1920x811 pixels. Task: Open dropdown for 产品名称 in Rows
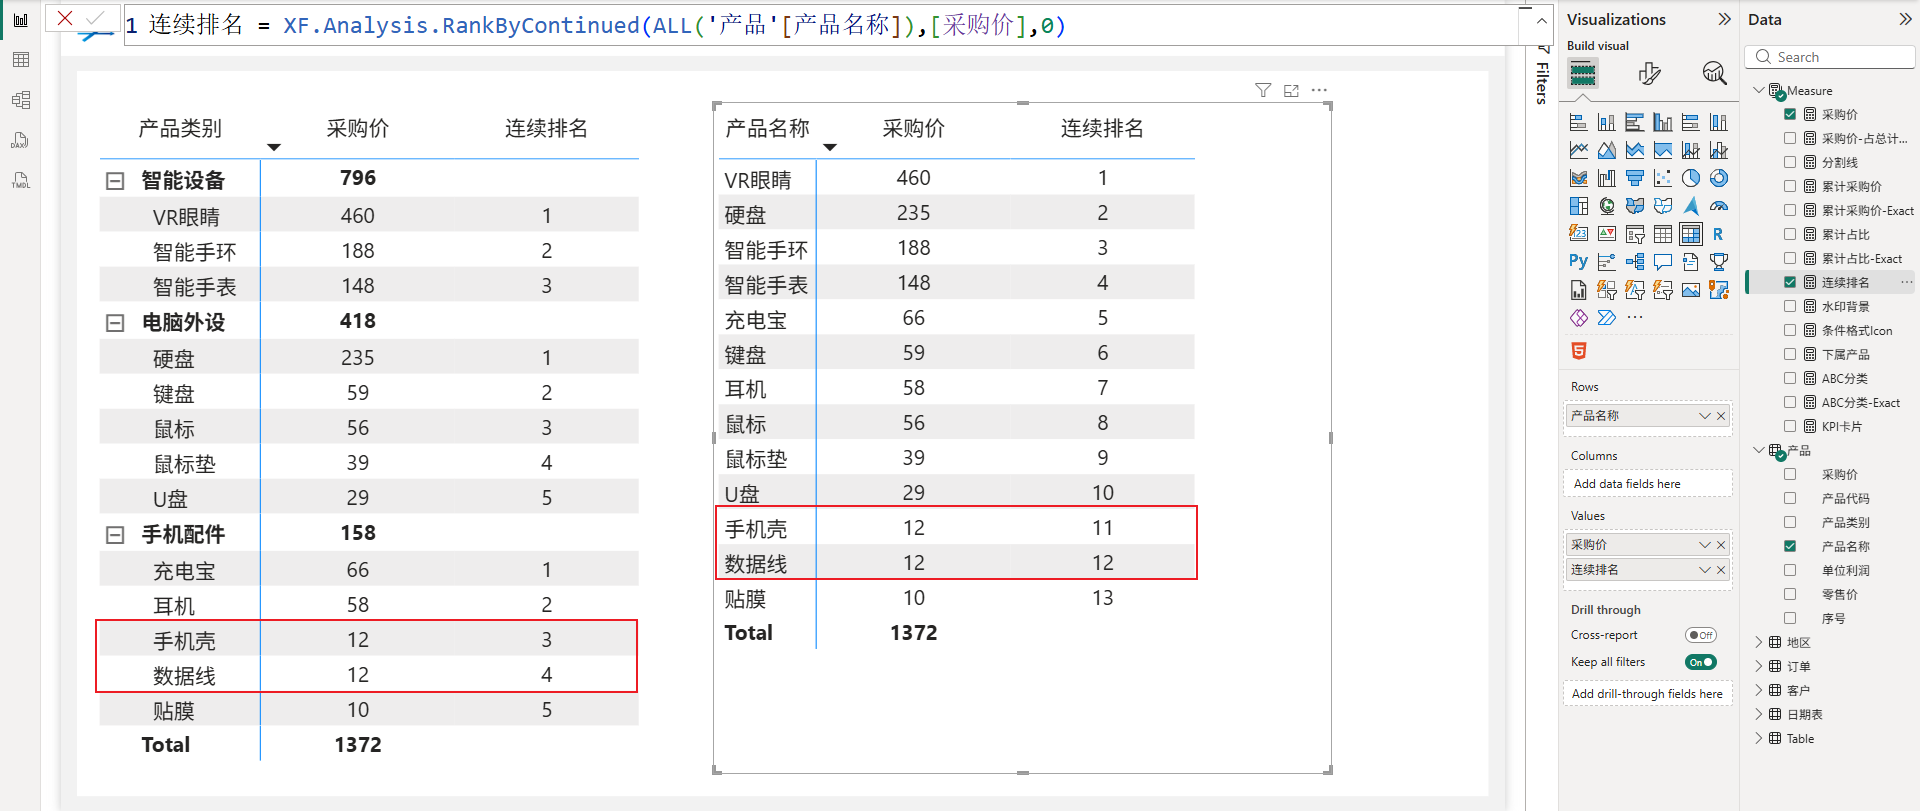pyautogui.click(x=1704, y=416)
